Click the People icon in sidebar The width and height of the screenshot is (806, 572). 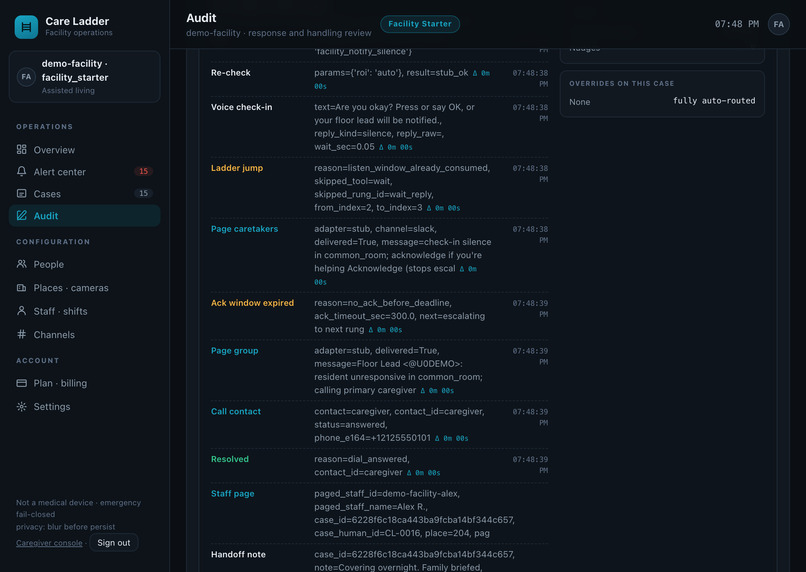tap(22, 264)
